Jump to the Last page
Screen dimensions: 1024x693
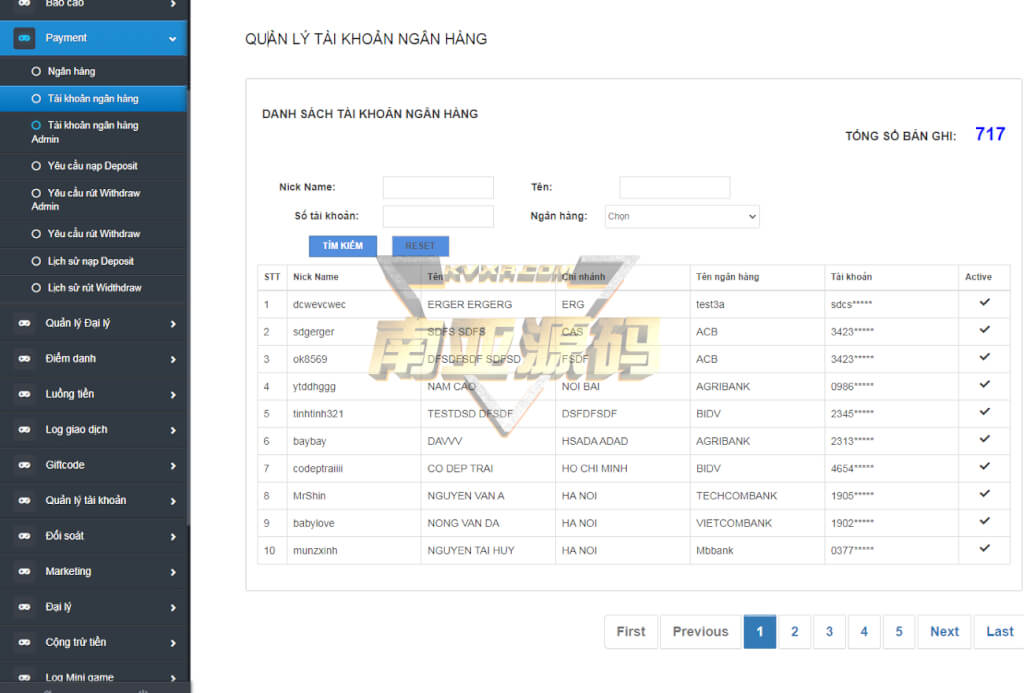pyautogui.click(x=999, y=632)
